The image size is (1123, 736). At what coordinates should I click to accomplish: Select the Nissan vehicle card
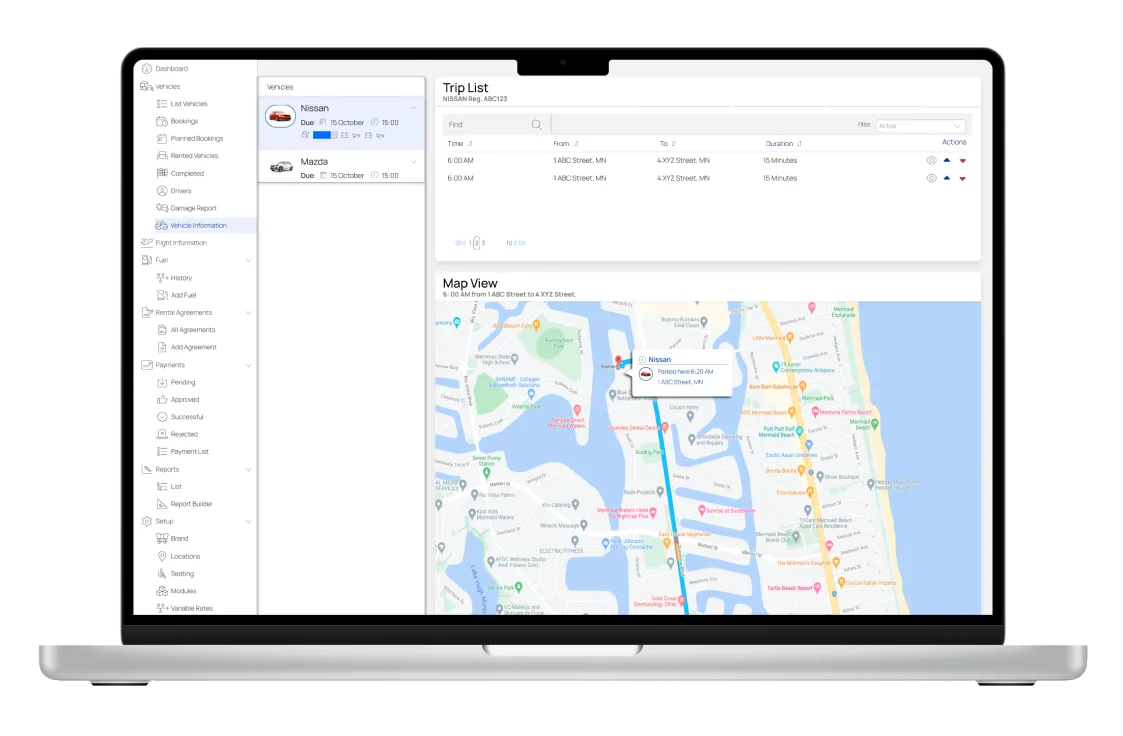click(341, 122)
